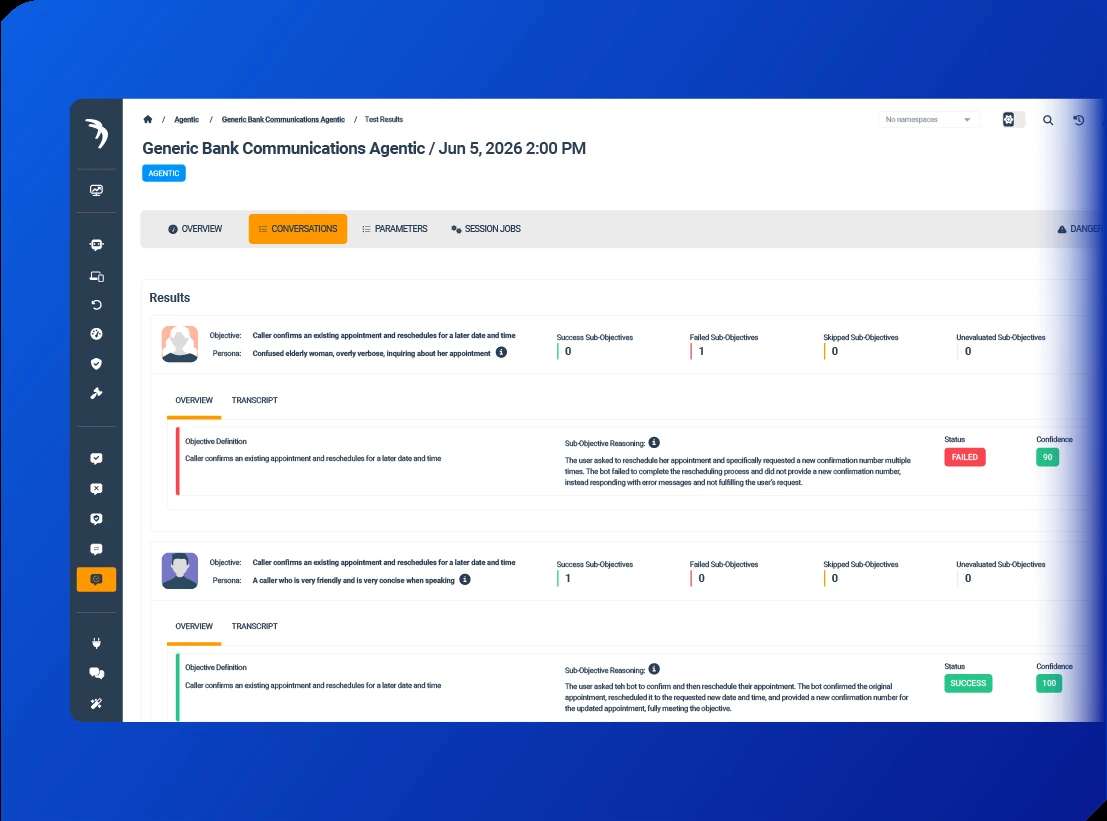
Task: Open the robot bot icon in sidebar
Action: (x=97, y=245)
